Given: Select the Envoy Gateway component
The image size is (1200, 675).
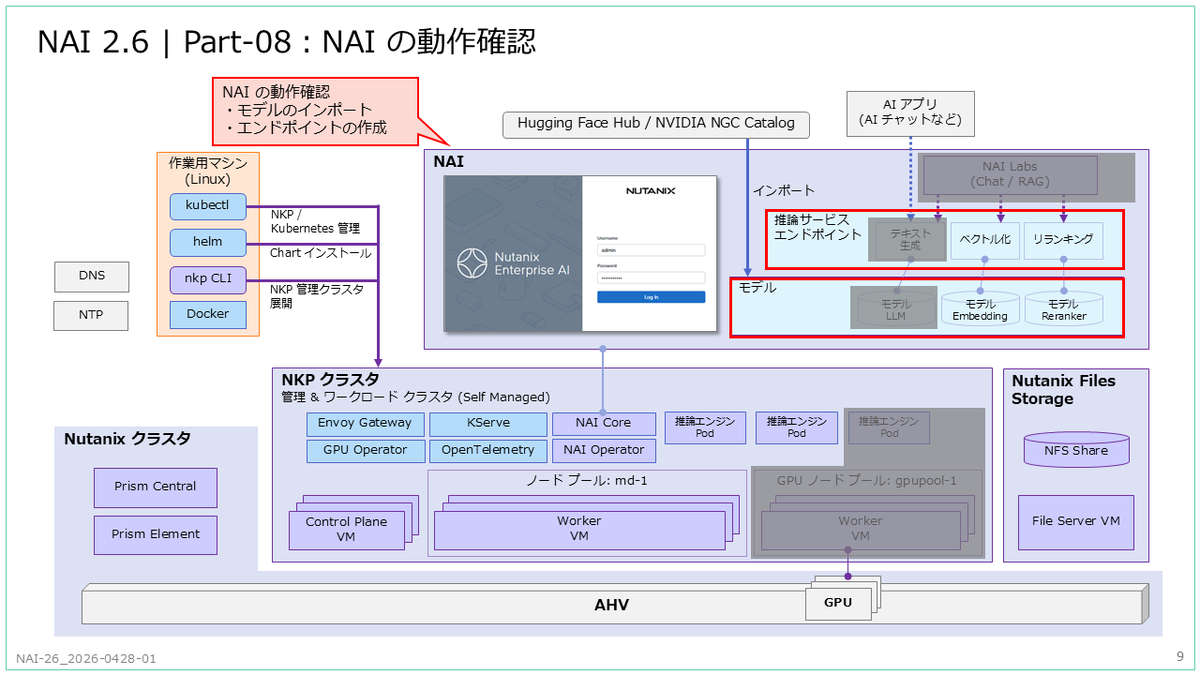Looking at the screenshot, I should pos(364,423).
